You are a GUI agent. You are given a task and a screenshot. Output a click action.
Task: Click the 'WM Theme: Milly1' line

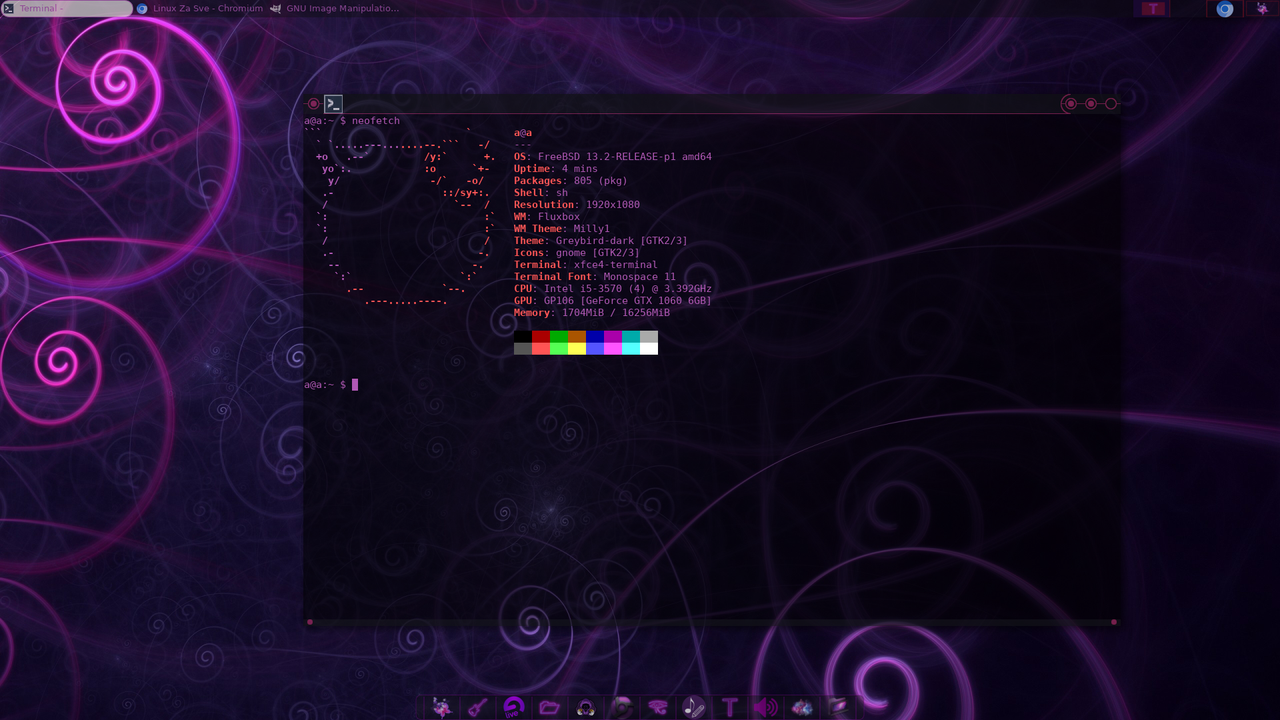pyautogui.click(x=562, y=229)
